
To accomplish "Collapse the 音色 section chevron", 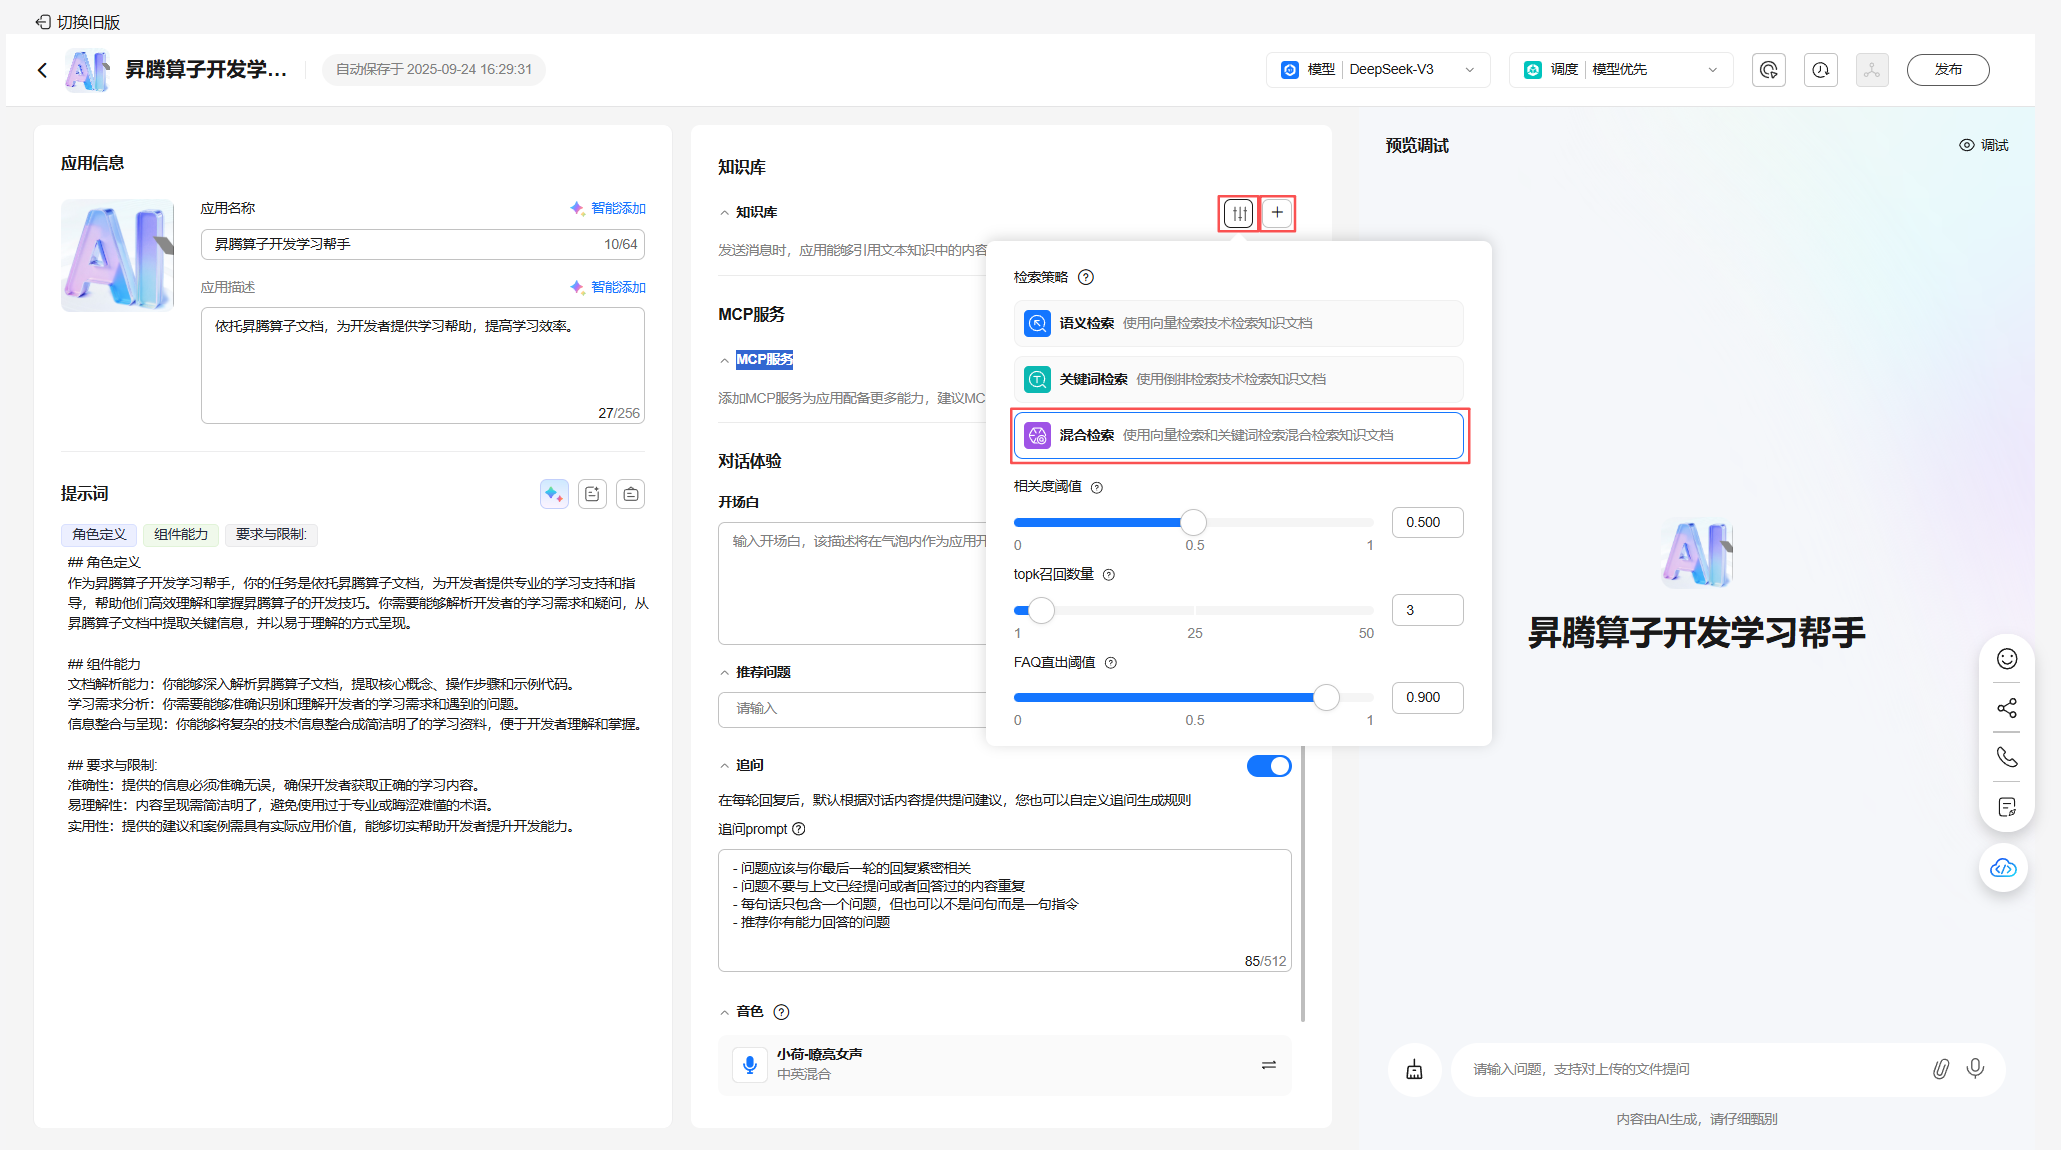I will pos(725,1013).
